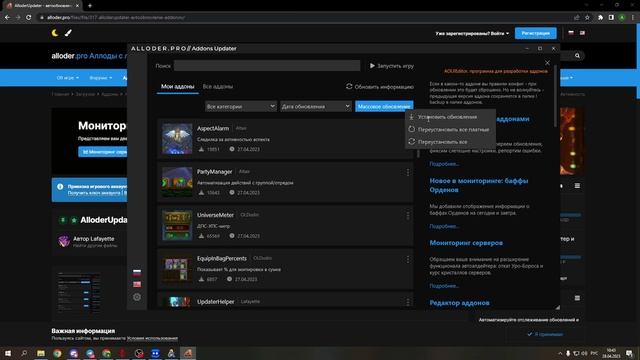640x360 pixels.
Task: Click the search magnifier on the website
Action: [x=577, y=56]
